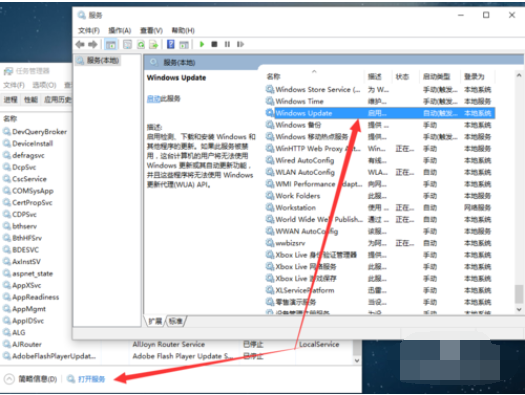
Task: Click the green Refresh toolbar icon
Action: pyautogui.click(x=141, y=44)
